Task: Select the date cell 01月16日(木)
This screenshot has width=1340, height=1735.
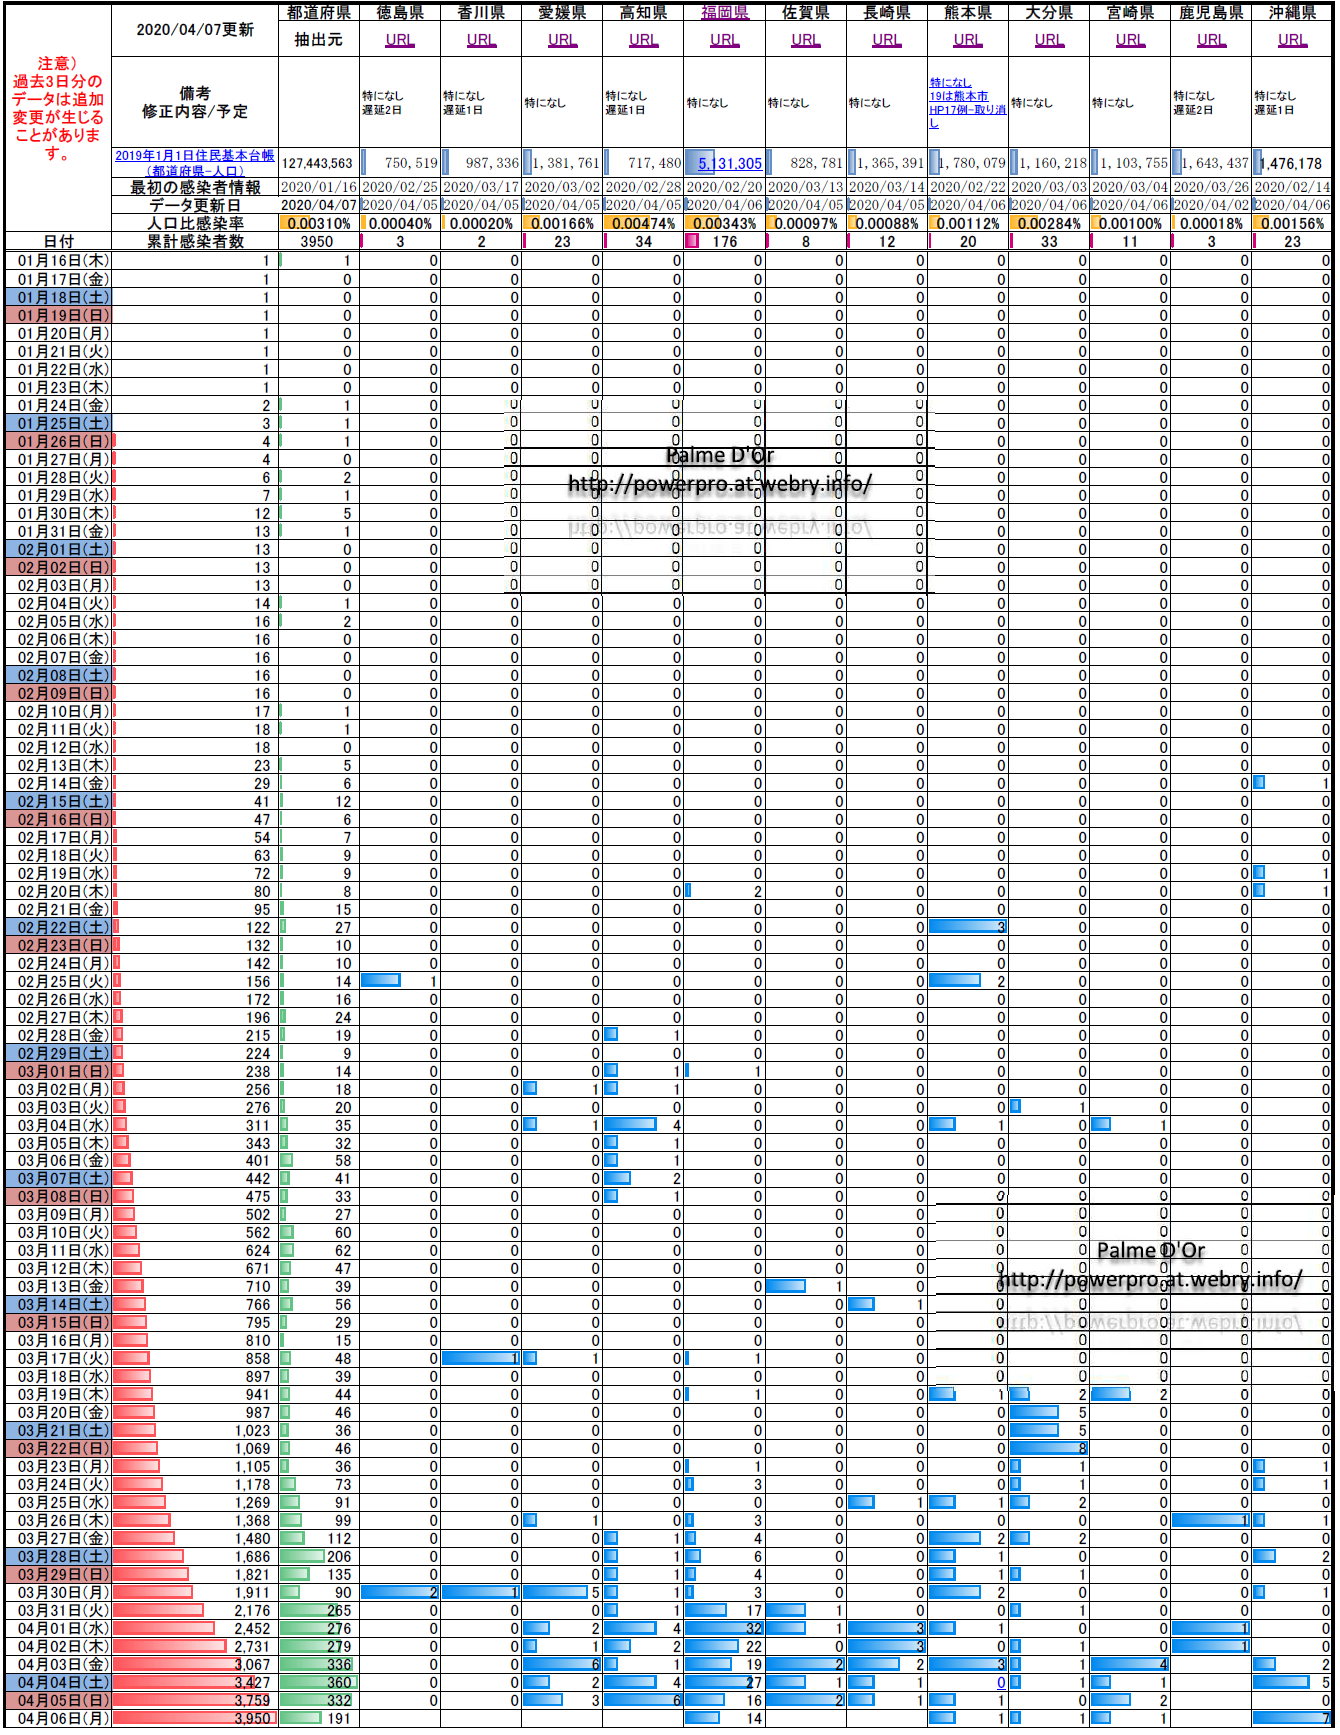Action: 58,261
